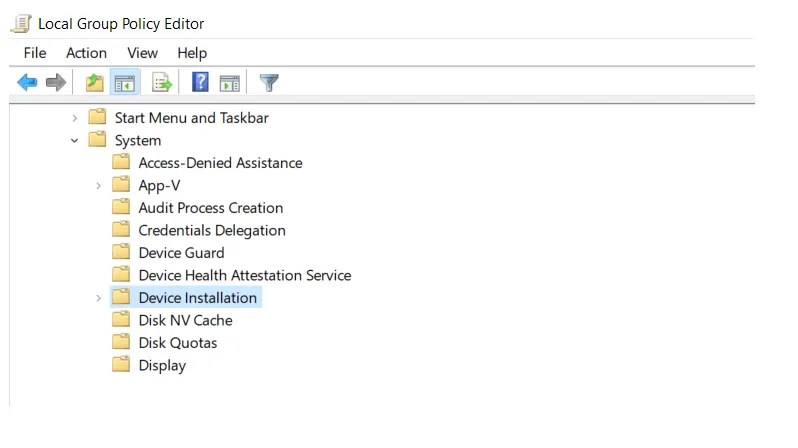This screenshot has width=798, height=448.
Task: Click the Filter funnel toolbar icon
Action: click(x=269, y=82)
